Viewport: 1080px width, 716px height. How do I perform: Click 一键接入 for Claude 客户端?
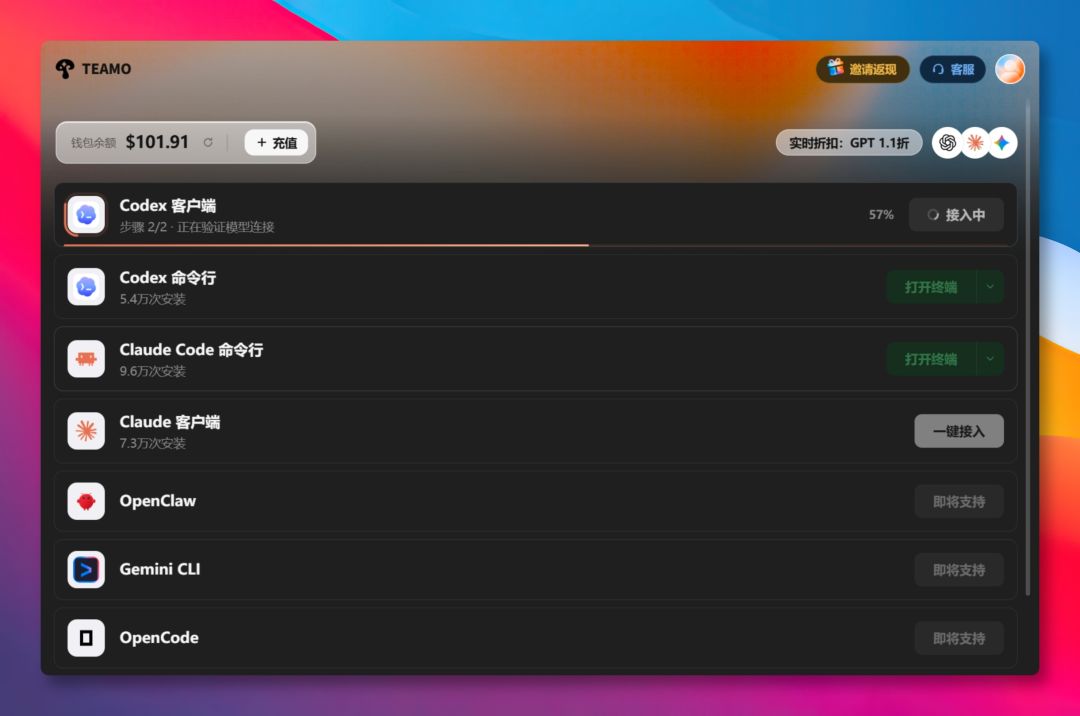point(959,431)
